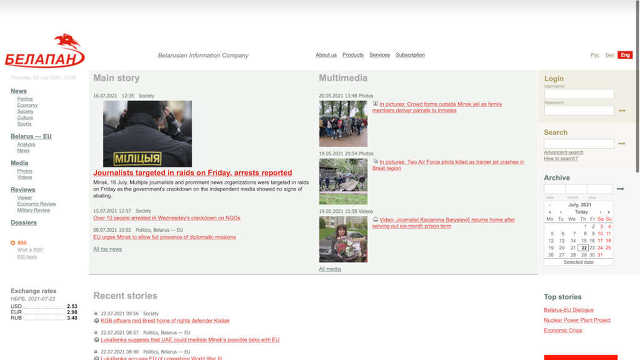
Task: Open the Subscription menu
Action: [x=410, y=55]
